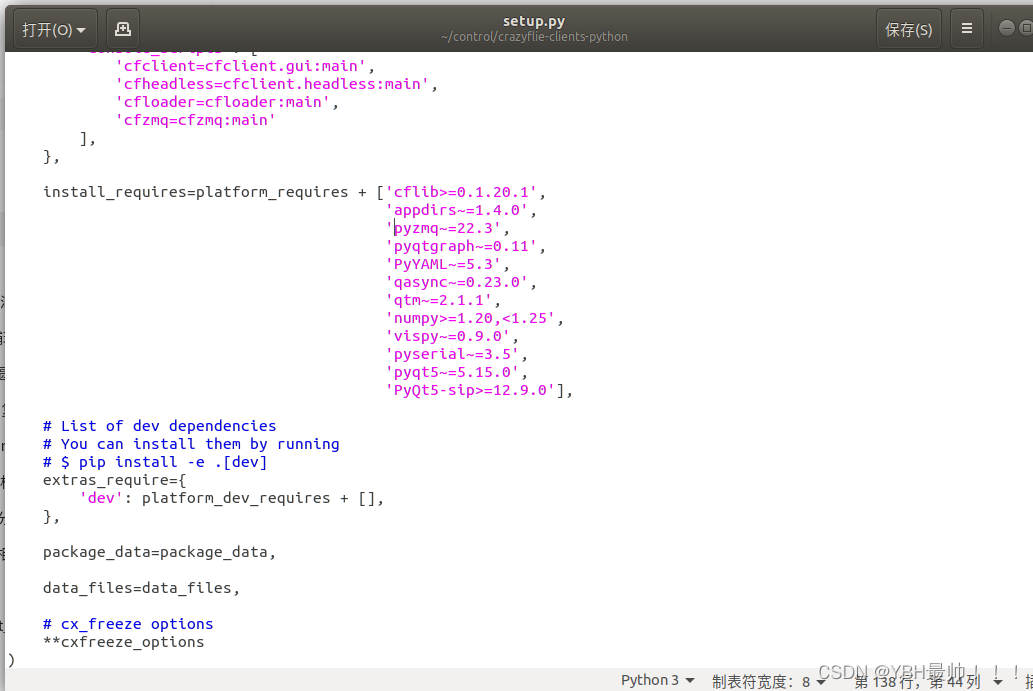Image resolution: width=1033 pixels, height=691 pixels.
Task: Create a new document with the new-tab icon
Action: (x=121, y=28)
